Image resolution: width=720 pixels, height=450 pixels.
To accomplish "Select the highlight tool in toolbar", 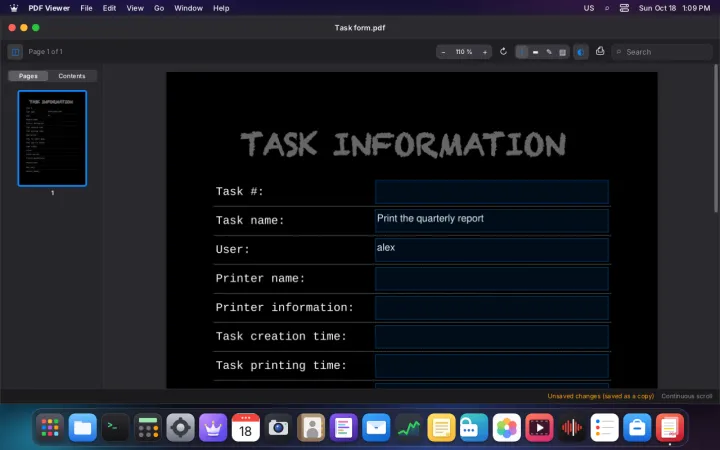I will coord(535,52).
